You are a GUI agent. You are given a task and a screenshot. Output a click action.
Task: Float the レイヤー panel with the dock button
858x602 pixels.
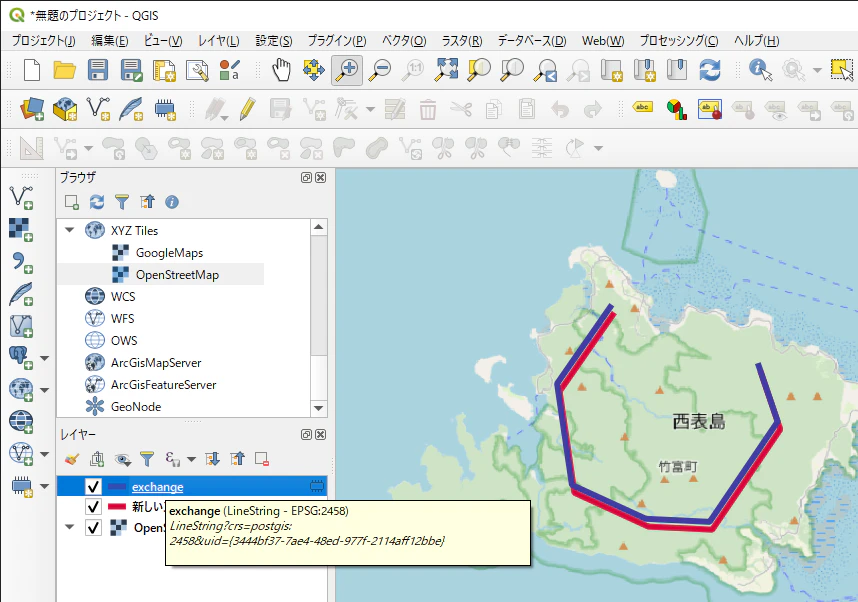tap(306, 435)
